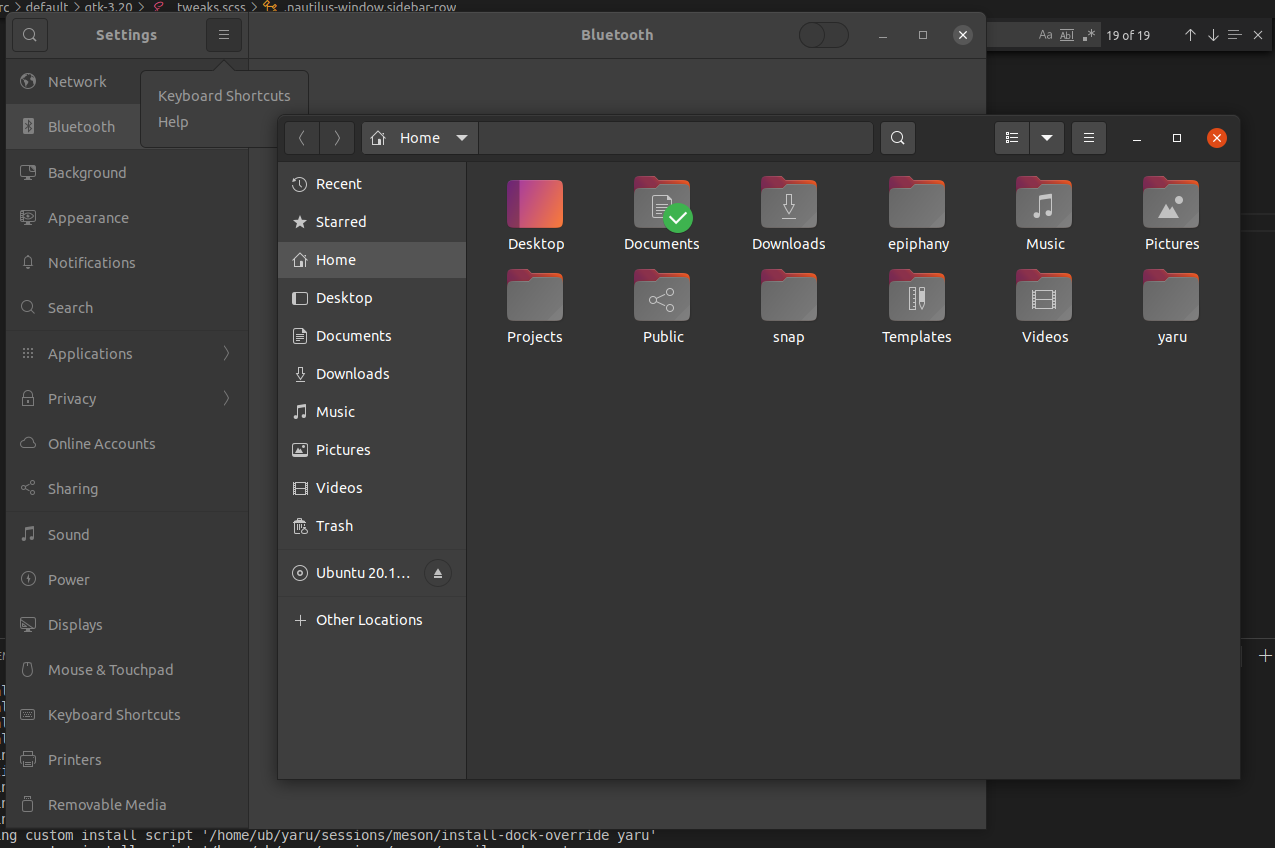Open Mouse & Touchpad settings panel
The image size is (1275, 848).
[127, 669]
